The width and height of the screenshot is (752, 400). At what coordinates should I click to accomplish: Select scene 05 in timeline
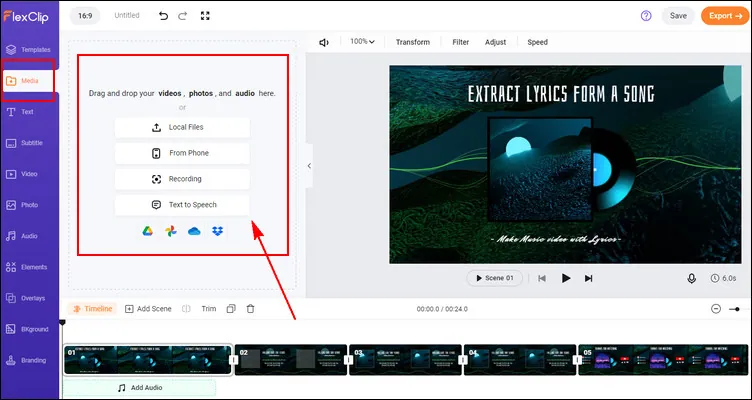[663, 360]
